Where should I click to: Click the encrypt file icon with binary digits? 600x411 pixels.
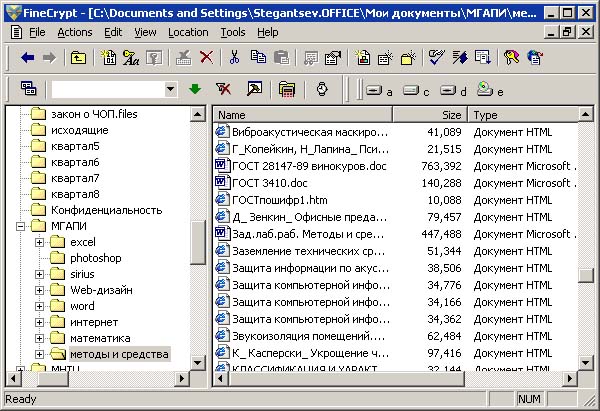pos(109,58)
